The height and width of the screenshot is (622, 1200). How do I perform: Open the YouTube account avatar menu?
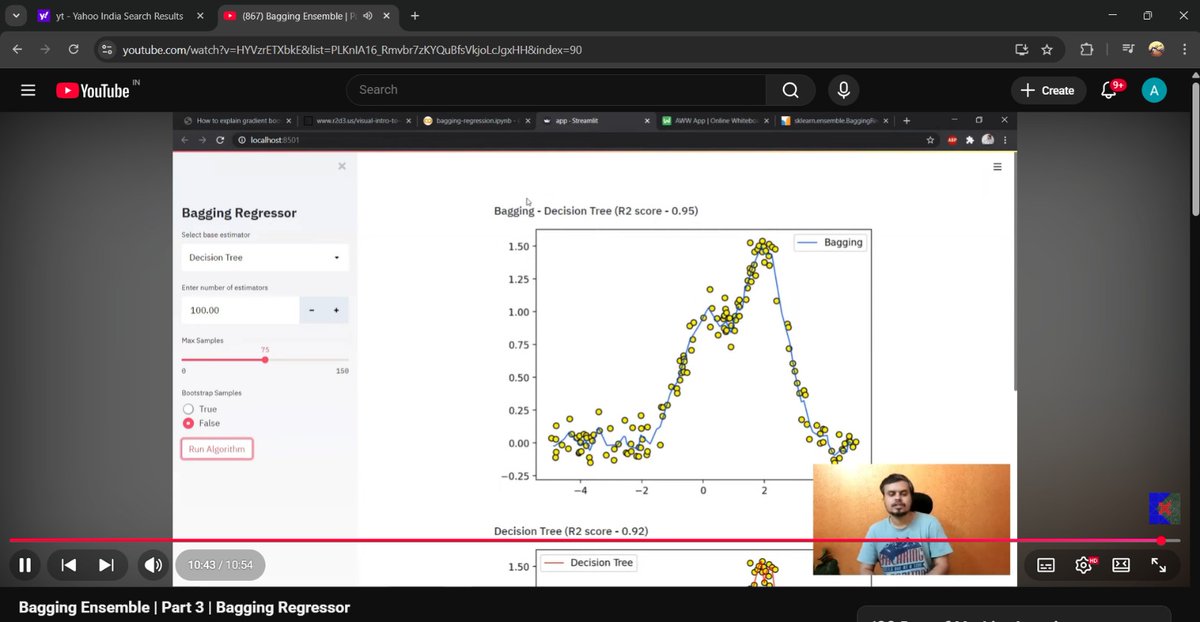pos(1154,90)
